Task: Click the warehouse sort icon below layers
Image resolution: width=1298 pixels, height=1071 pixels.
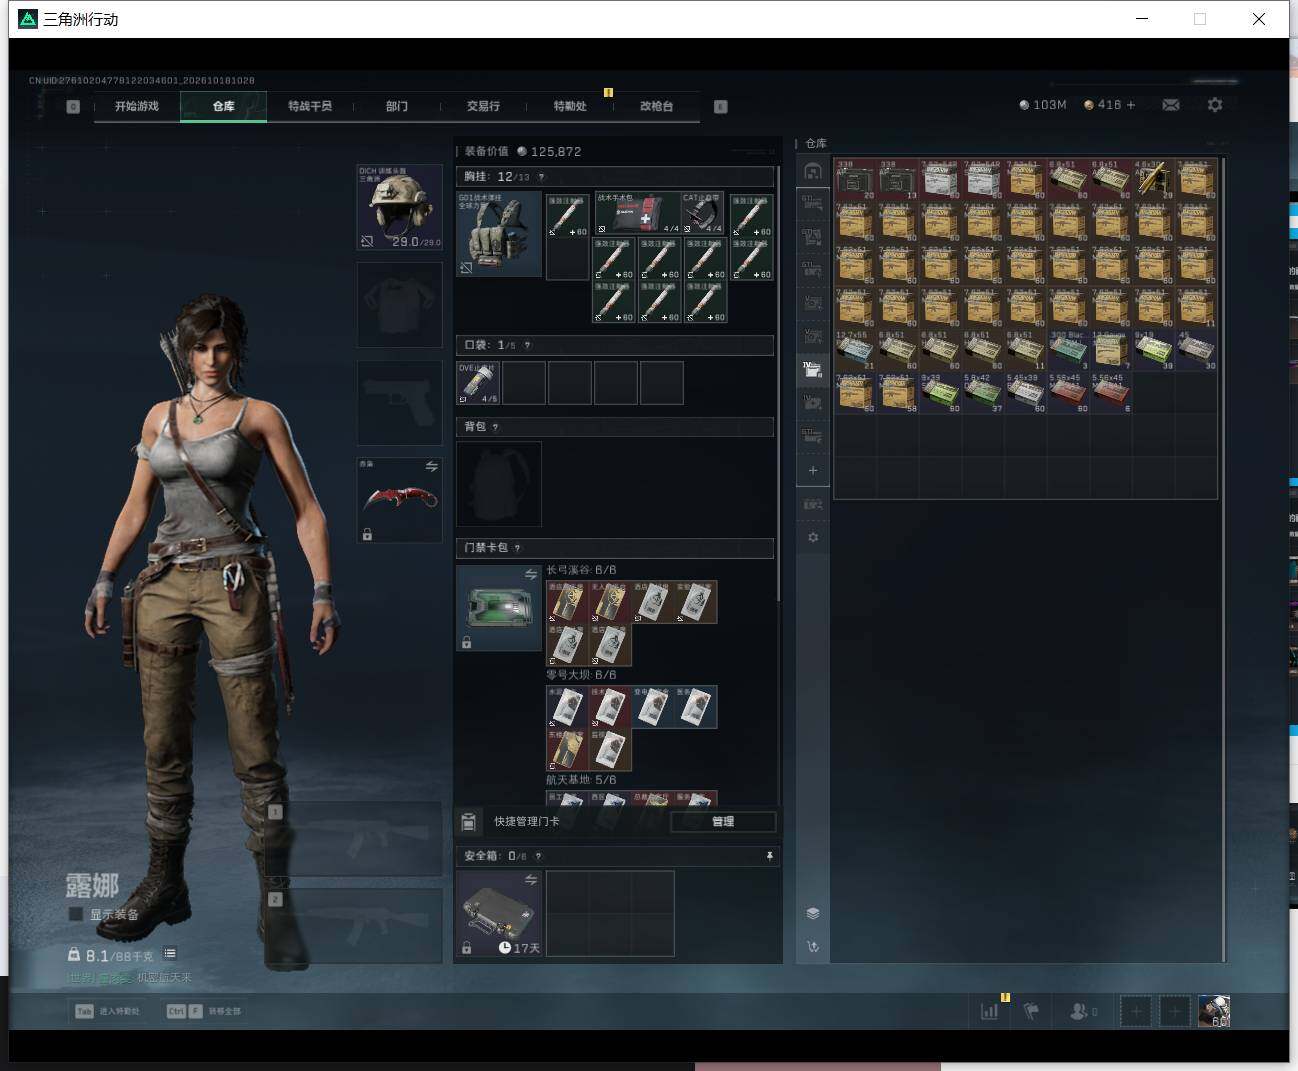Action: [x=813, y=946]
